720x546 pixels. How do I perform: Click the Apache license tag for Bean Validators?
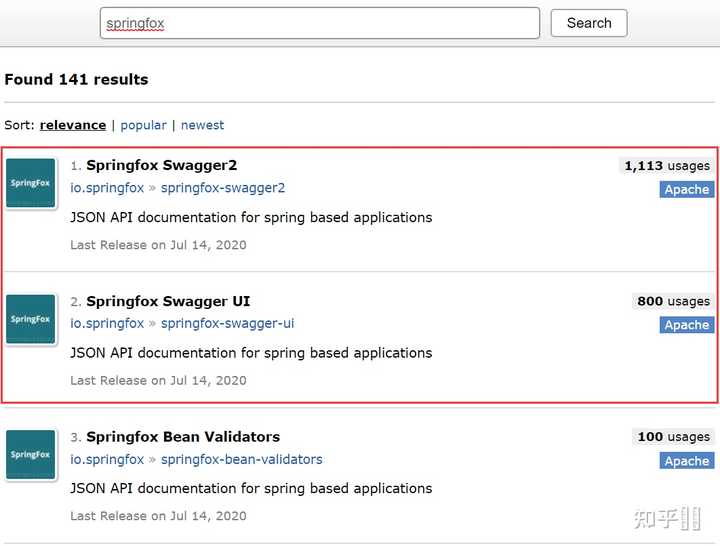686,461
